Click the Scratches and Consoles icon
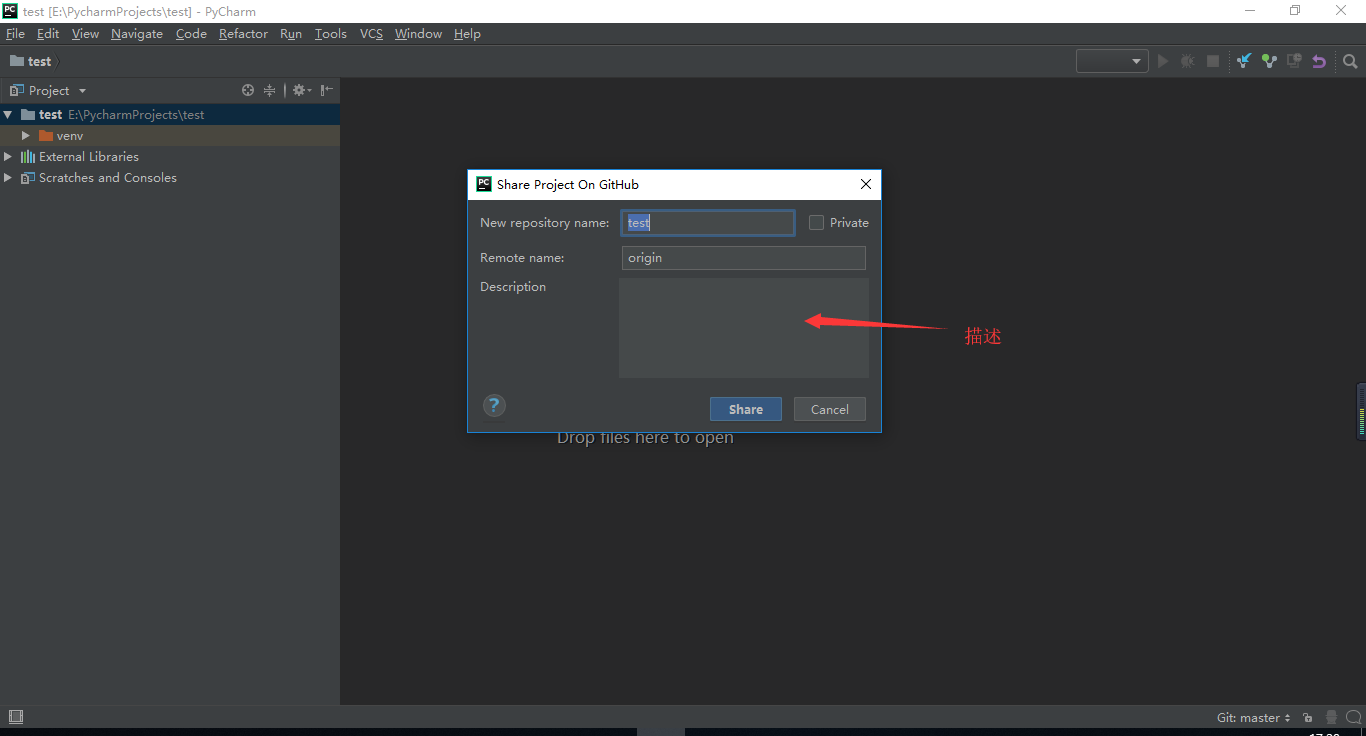The width and height of the screenshot is (1366, 736). coord(28,178)
